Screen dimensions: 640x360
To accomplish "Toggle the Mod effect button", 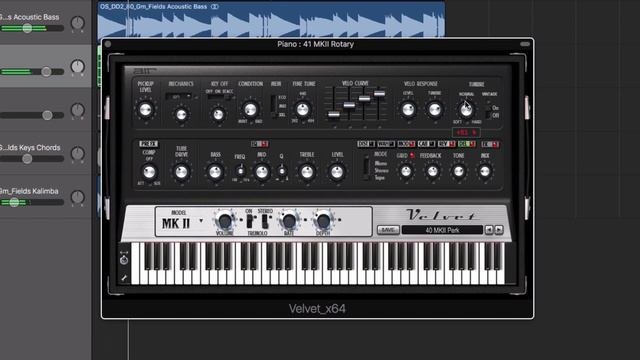I will (x=406, y=144).
